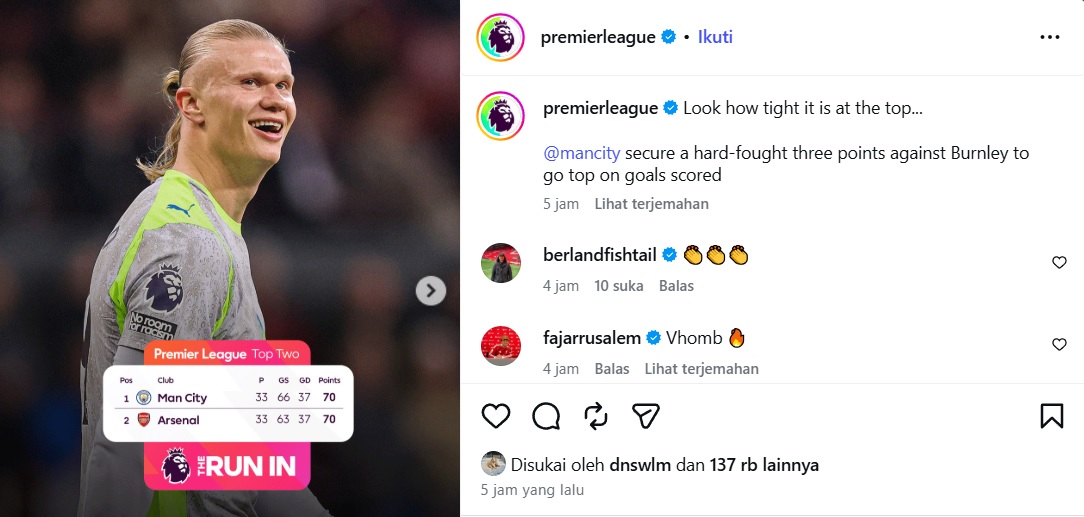Screen dimensions: 1084x517
Task: Open the @mancity mention link
Action: 582,153
